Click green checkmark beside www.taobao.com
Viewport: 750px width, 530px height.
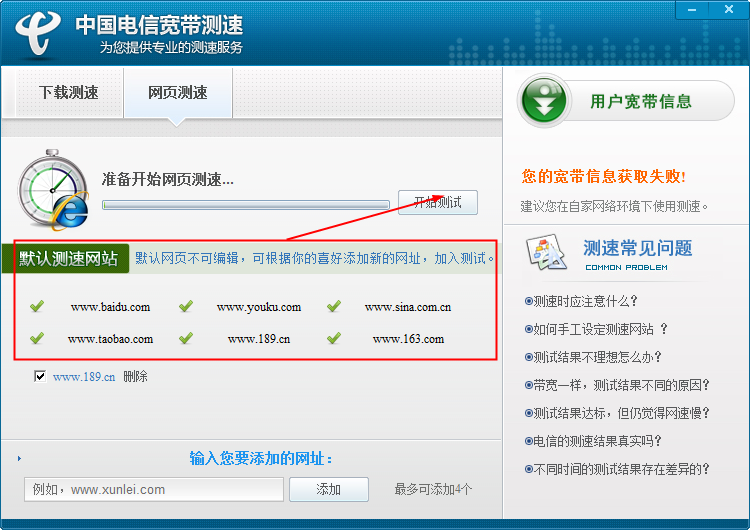point(37,338)
